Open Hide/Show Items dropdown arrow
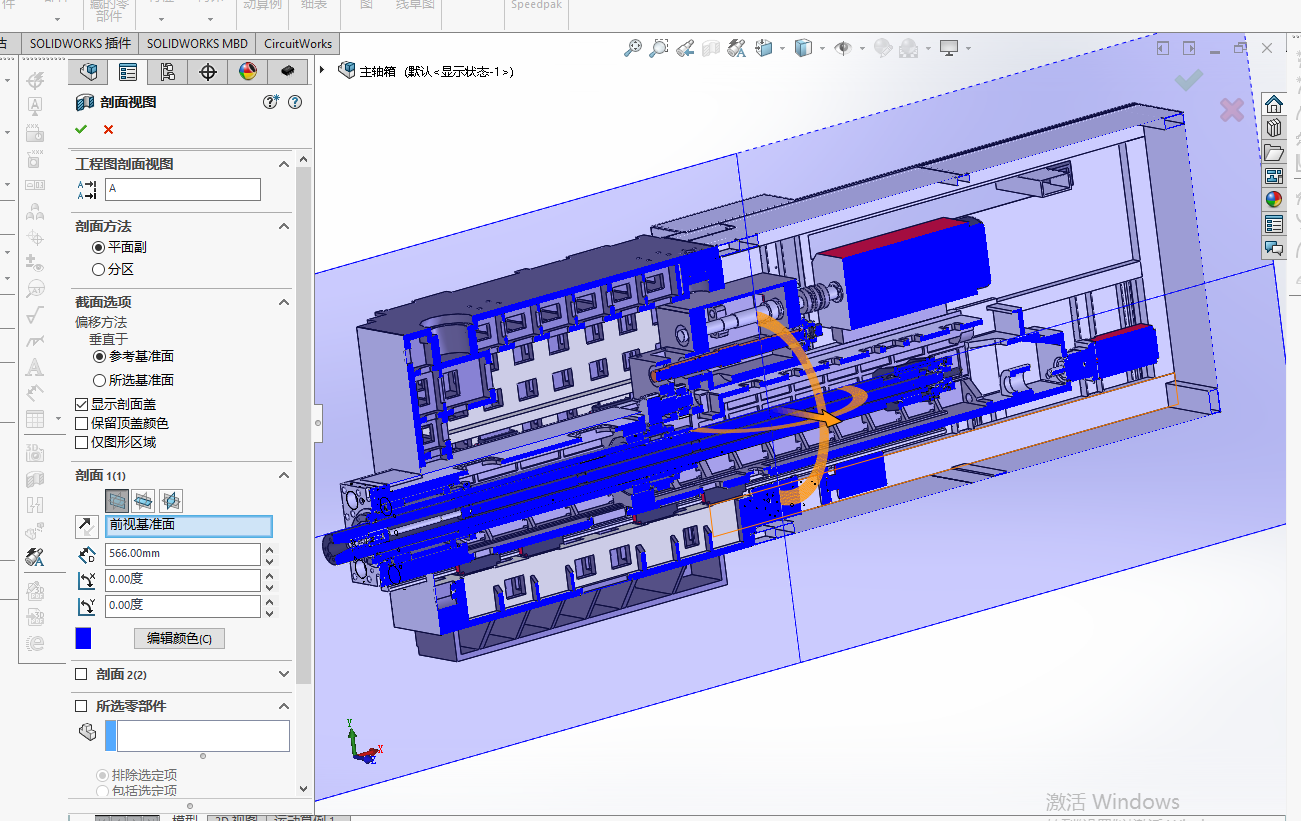 click(861, 48)
